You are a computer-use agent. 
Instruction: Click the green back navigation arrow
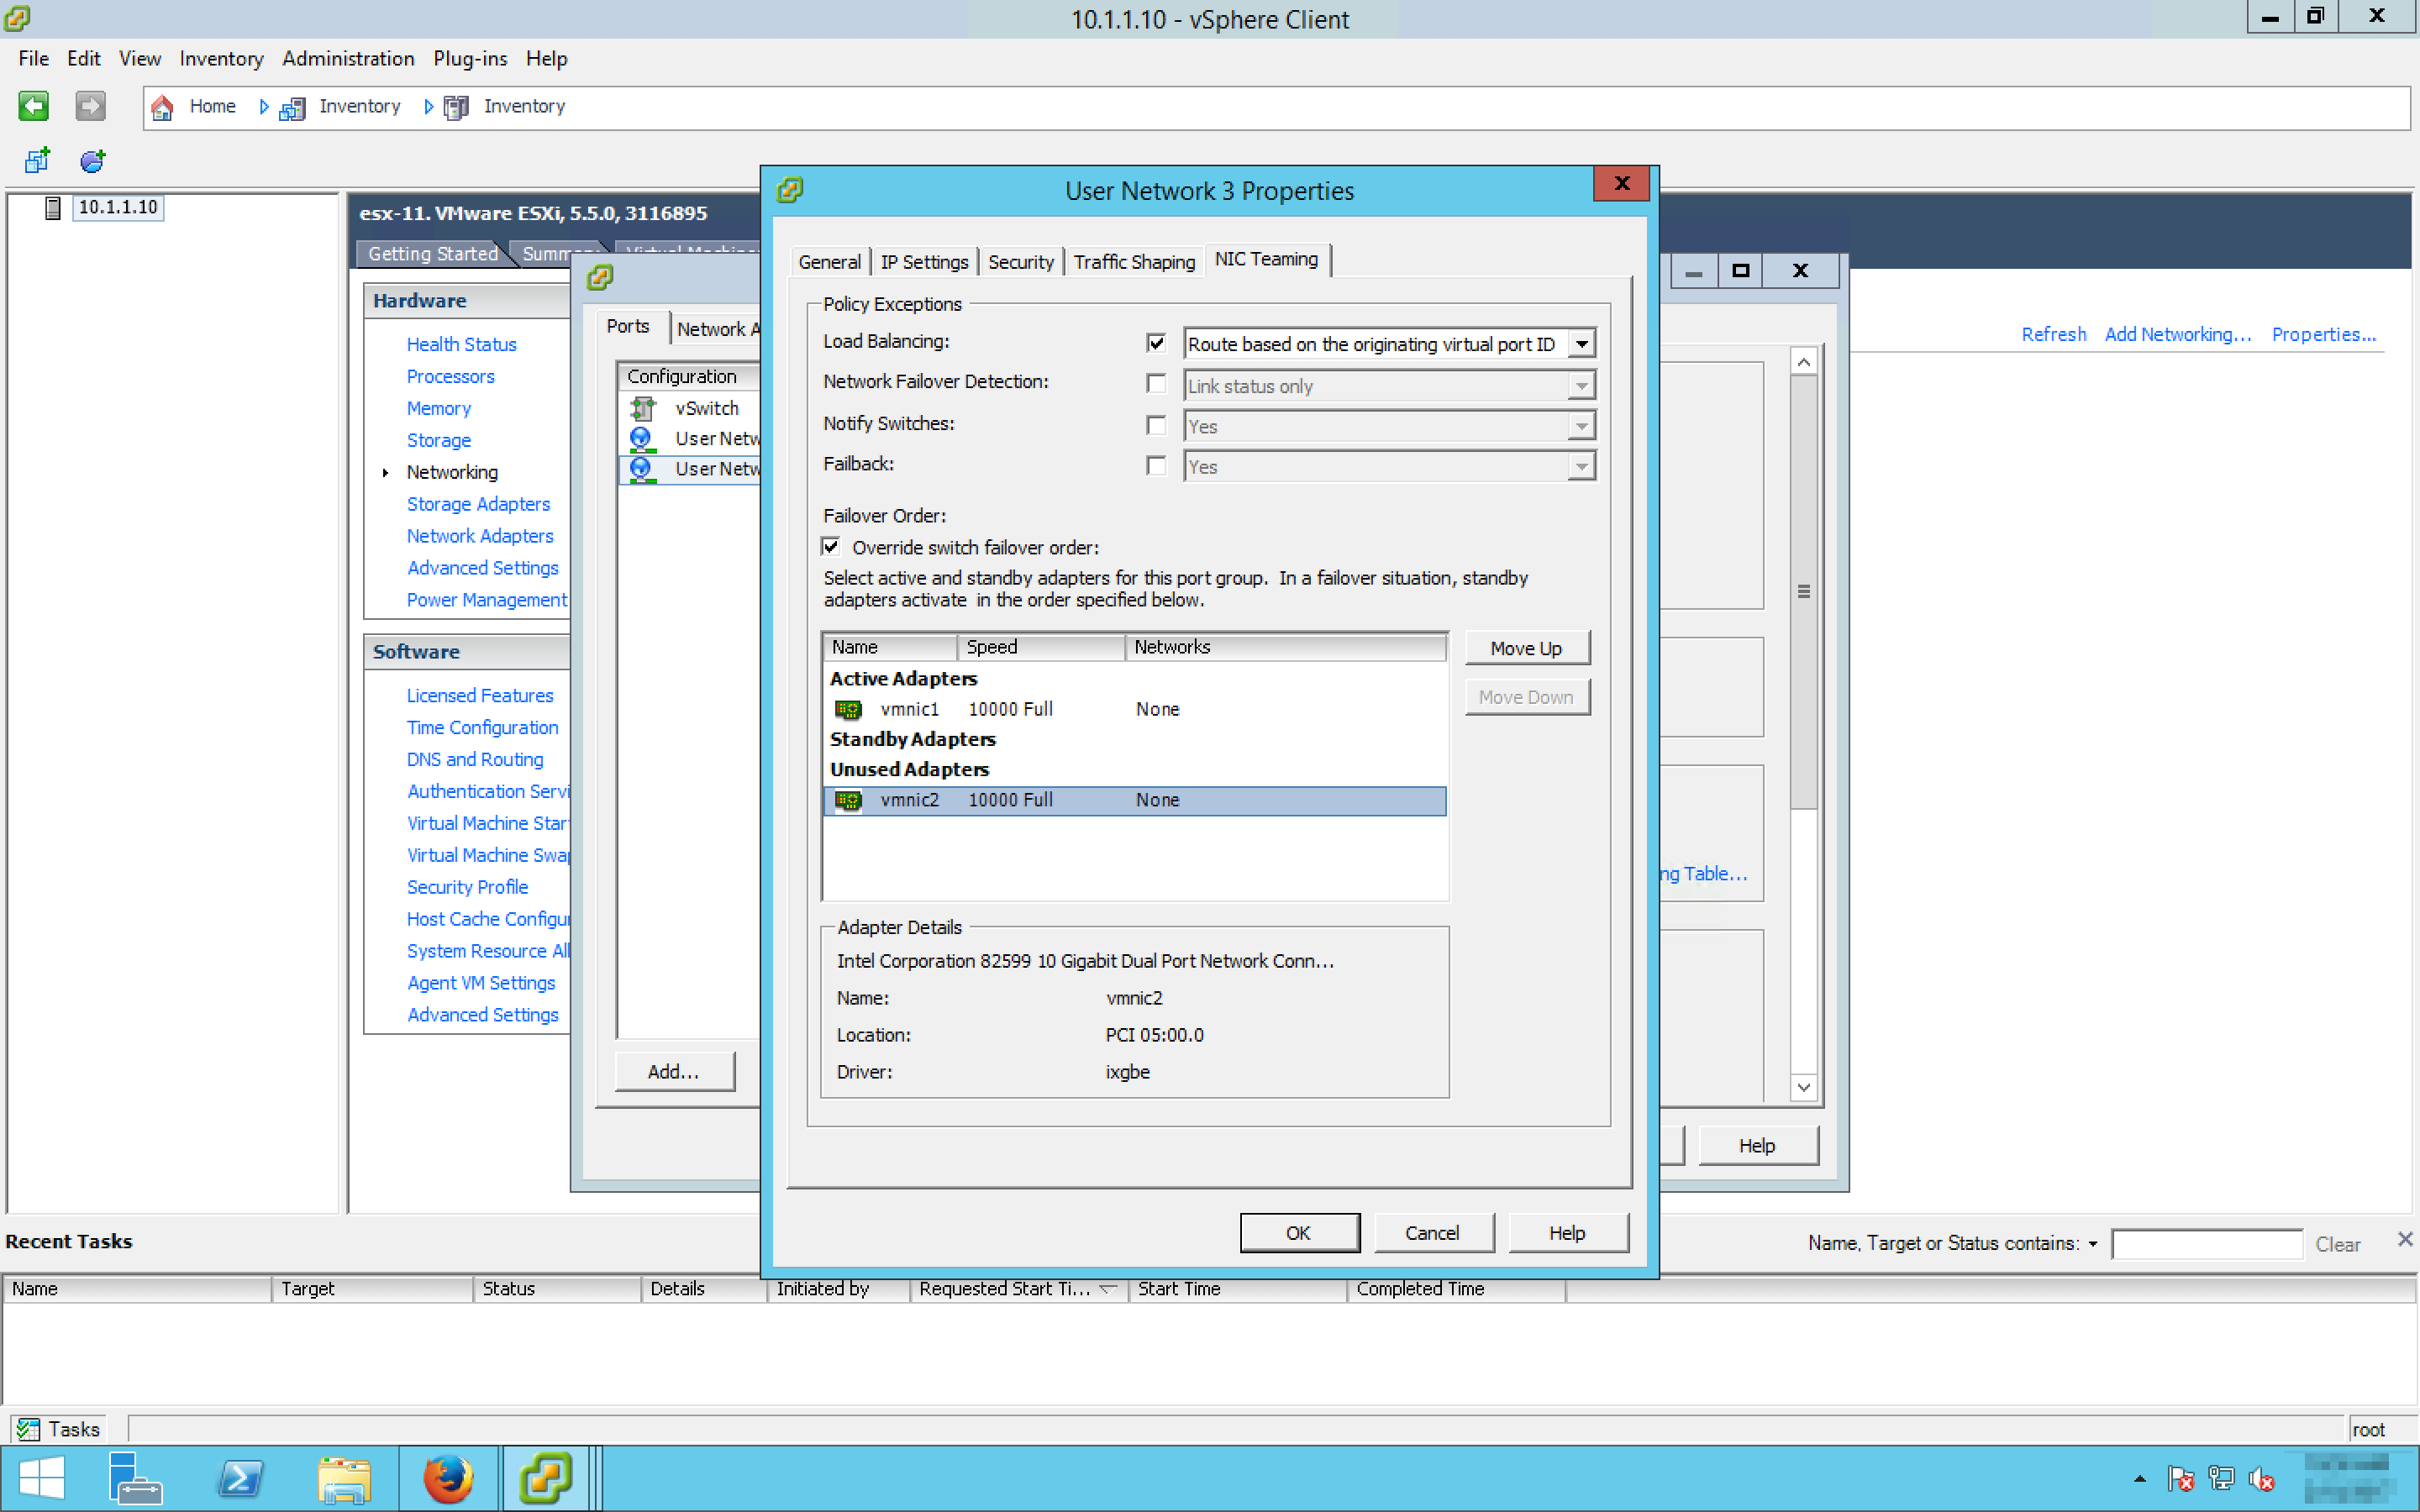click(x=33, y=106)
